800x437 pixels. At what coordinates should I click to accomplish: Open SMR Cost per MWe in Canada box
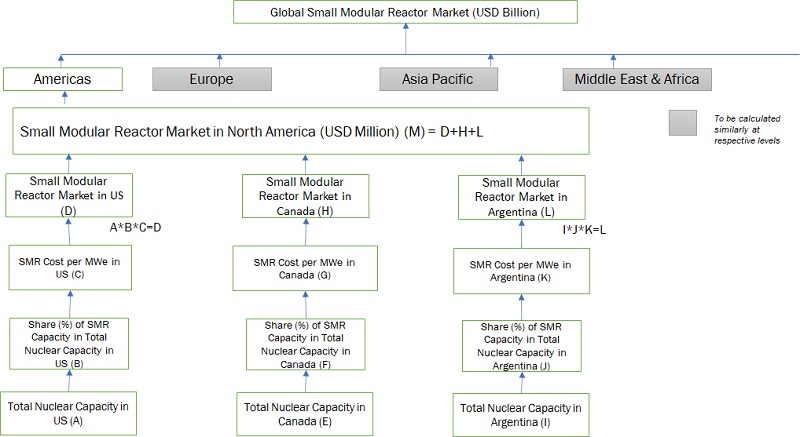pyautogui.click(x=305, y=268)
